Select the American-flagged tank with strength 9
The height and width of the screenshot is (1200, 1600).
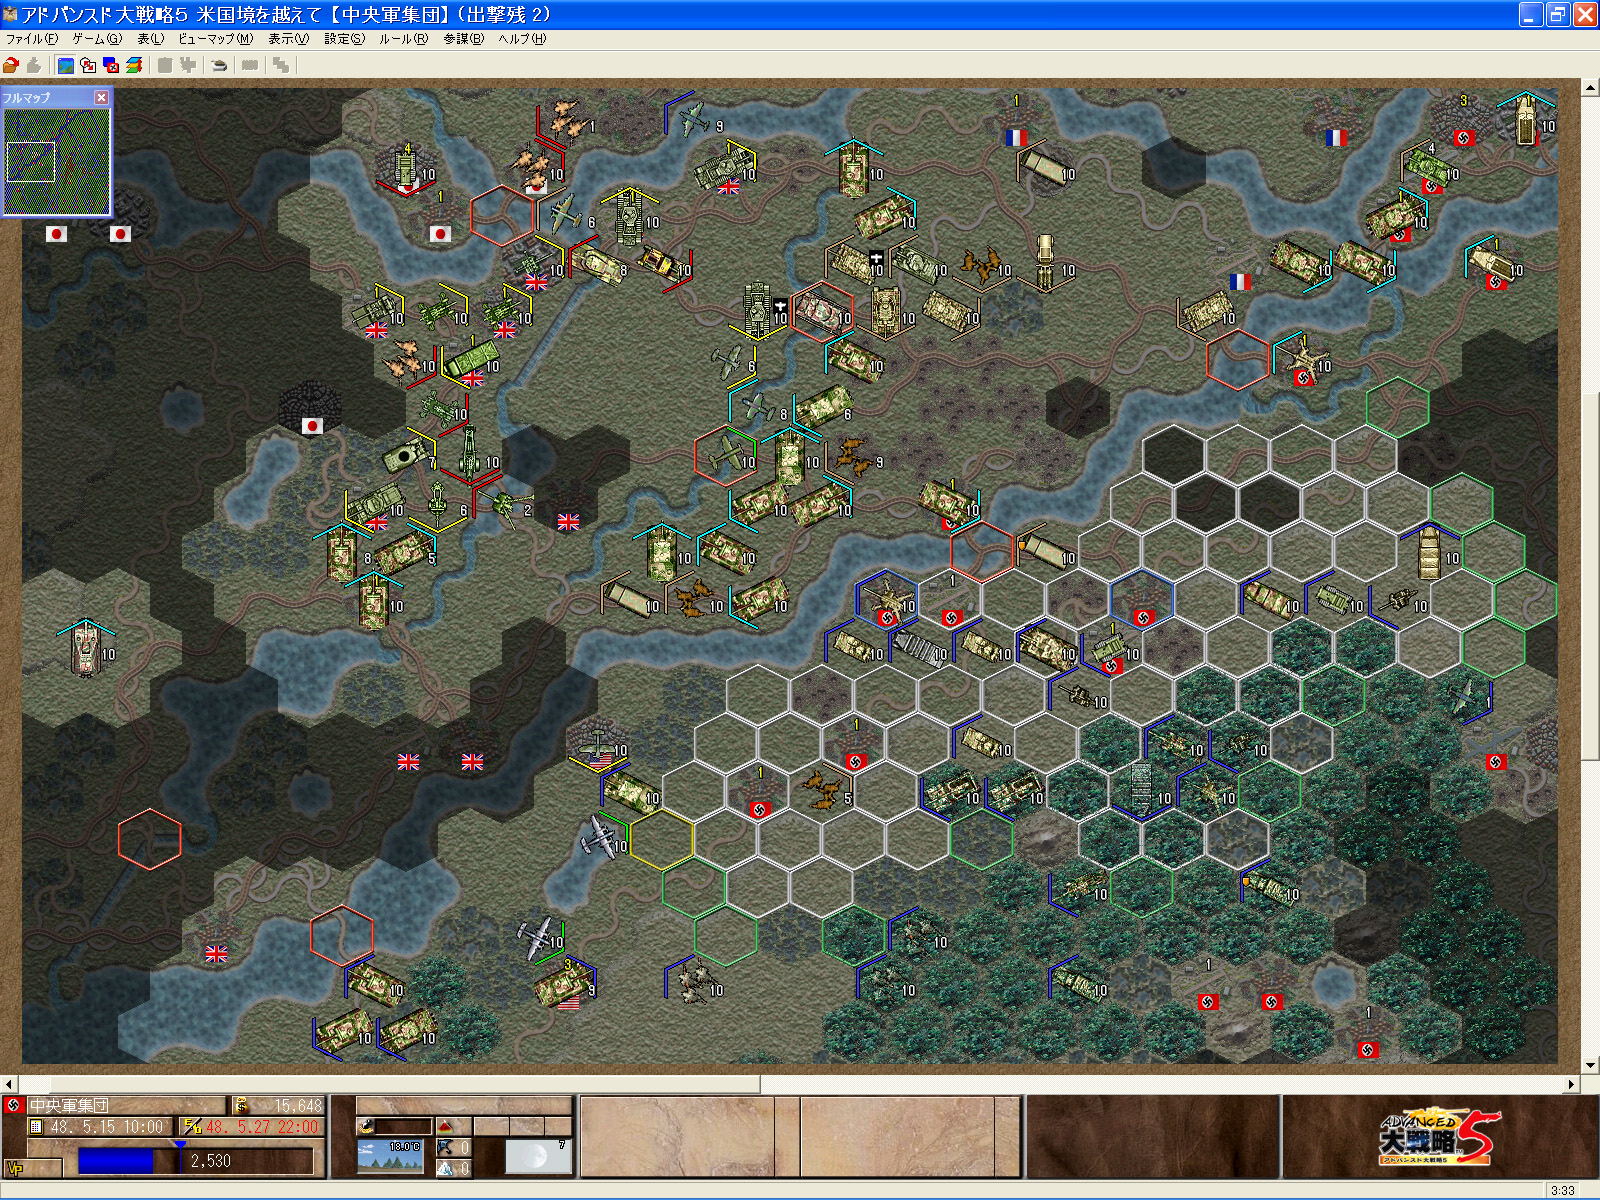566,985
